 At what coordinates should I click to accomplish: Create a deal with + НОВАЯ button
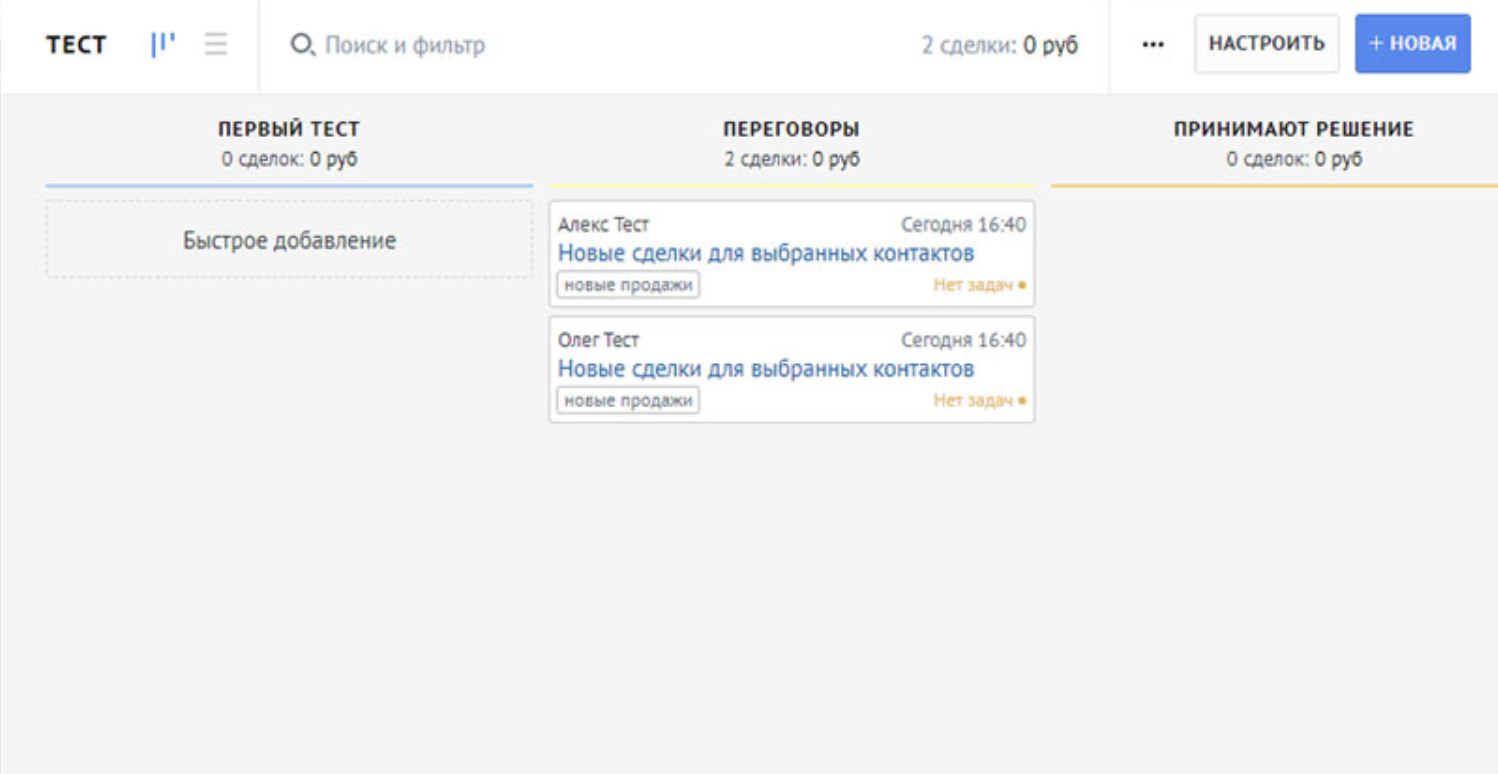(1412, 44)
